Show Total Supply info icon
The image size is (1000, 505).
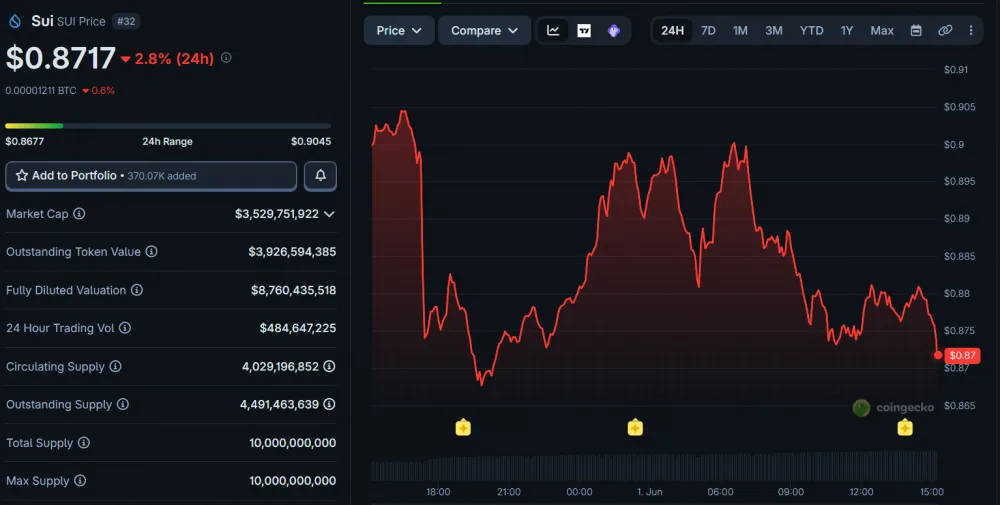coord(84,443)
